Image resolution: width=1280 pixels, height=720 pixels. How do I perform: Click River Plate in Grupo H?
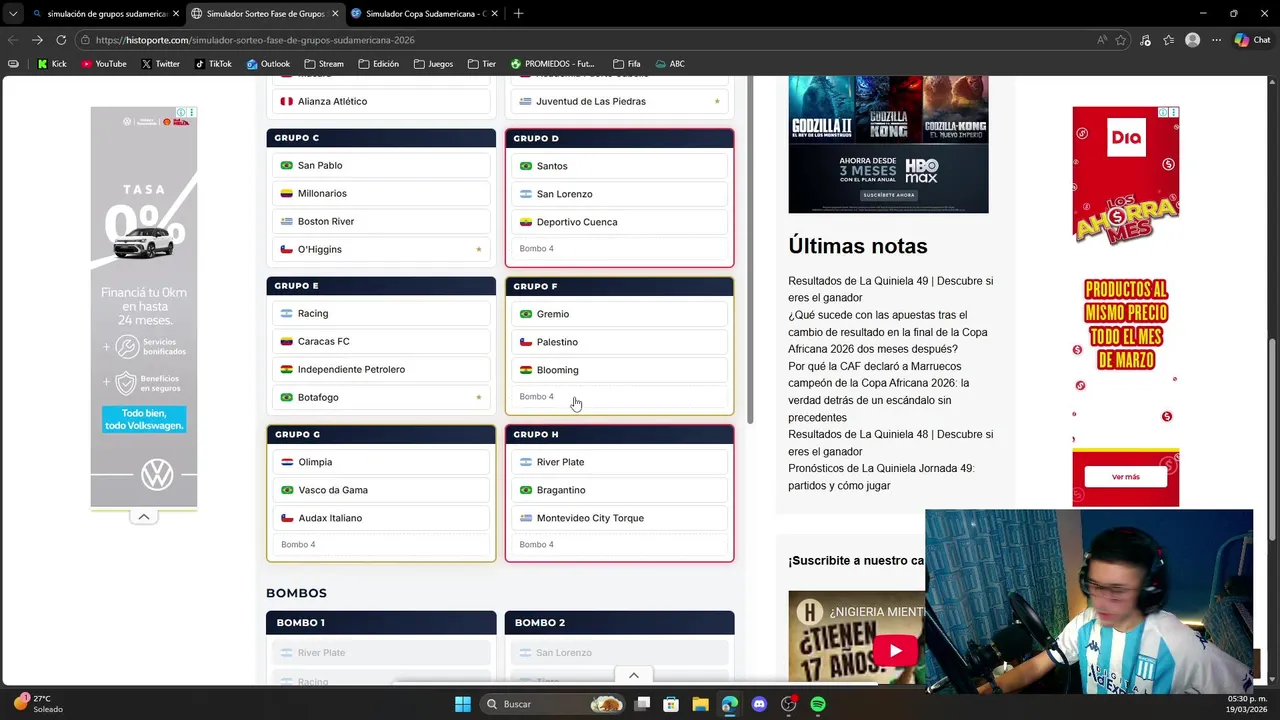click(619, 462)
